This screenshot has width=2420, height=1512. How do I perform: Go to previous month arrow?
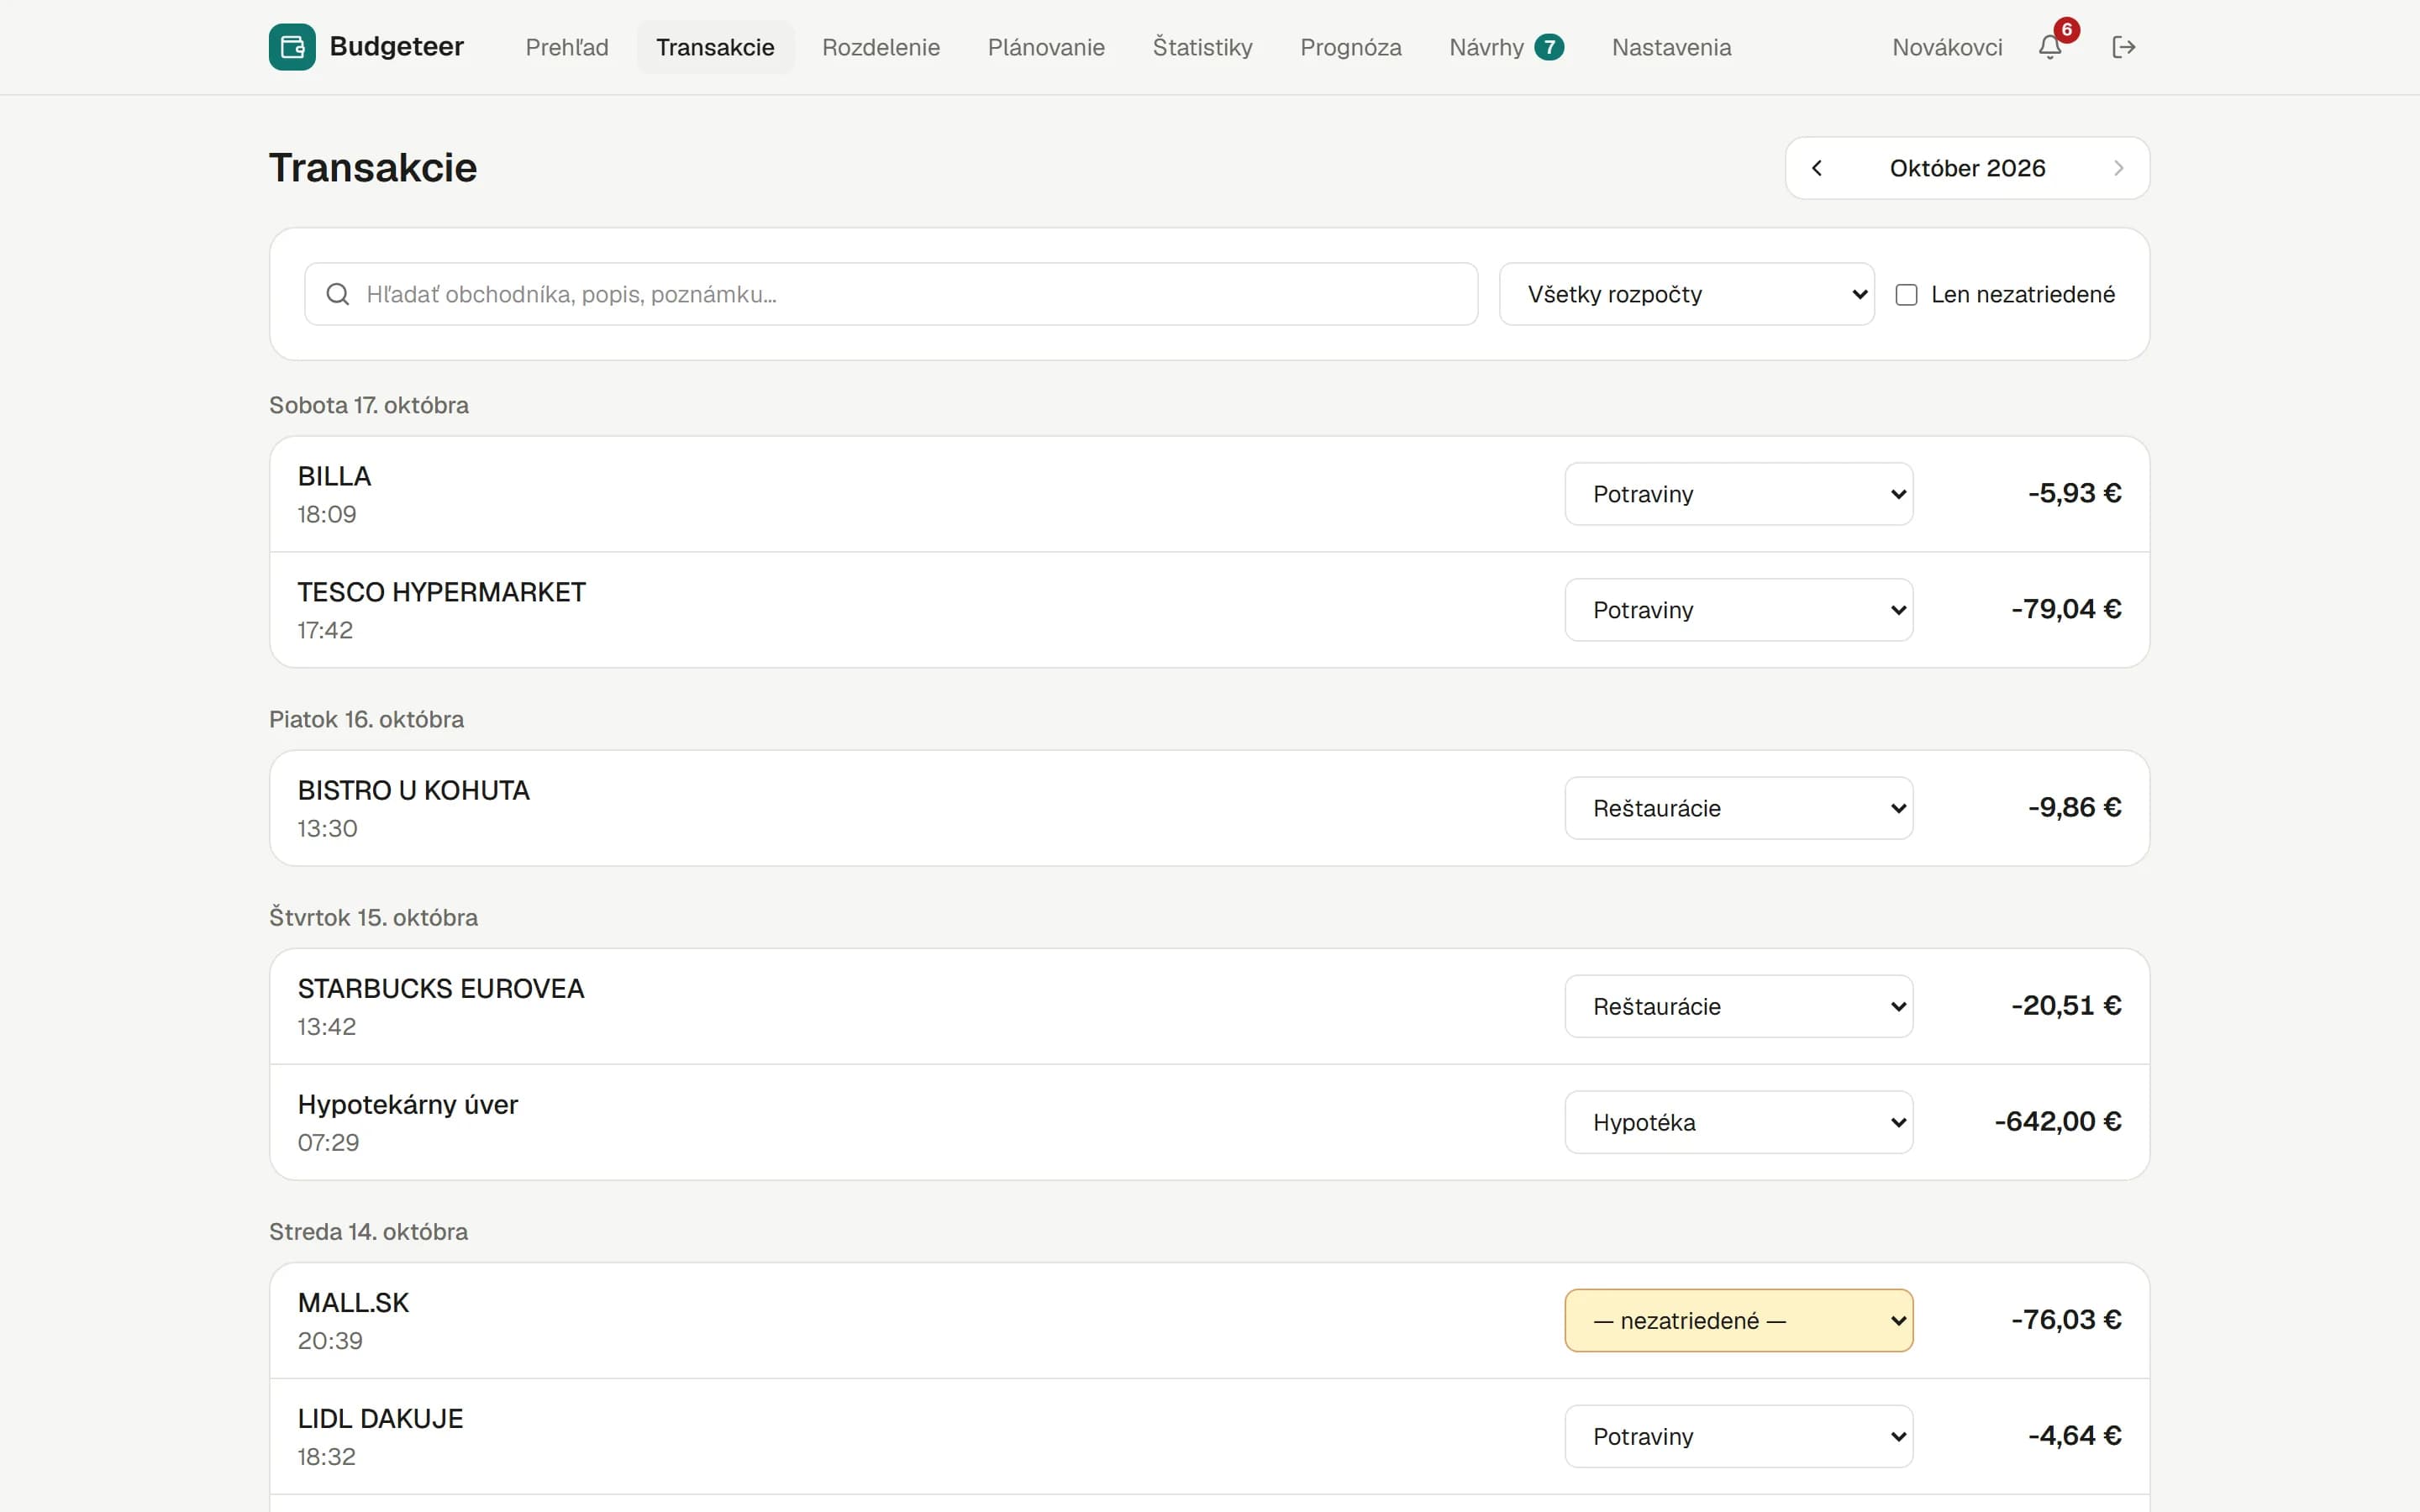(1817, 168)
